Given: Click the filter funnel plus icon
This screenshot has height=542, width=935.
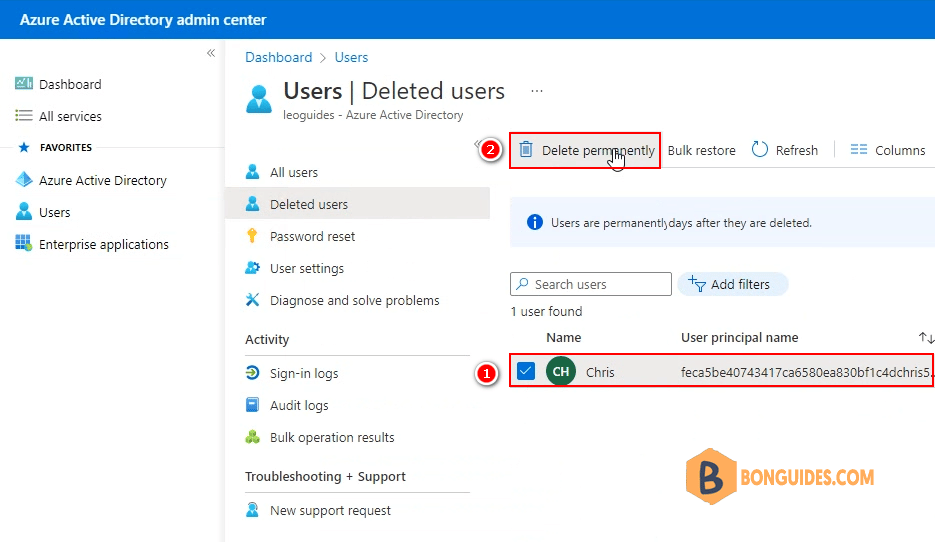Looking at the screenshot, I should coord(696,283).
